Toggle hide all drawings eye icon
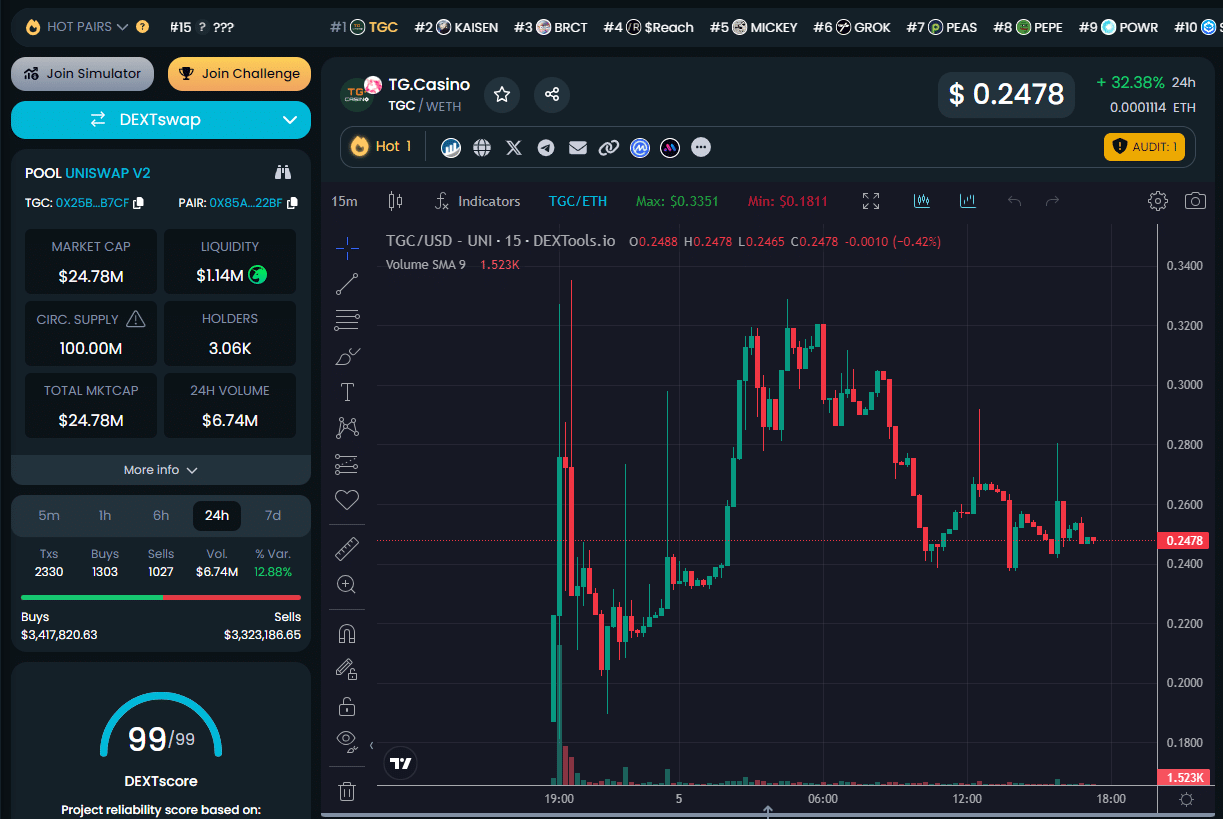Image resolution: width=1223 pixels, height=819 pixels. [x=347, y=741]
